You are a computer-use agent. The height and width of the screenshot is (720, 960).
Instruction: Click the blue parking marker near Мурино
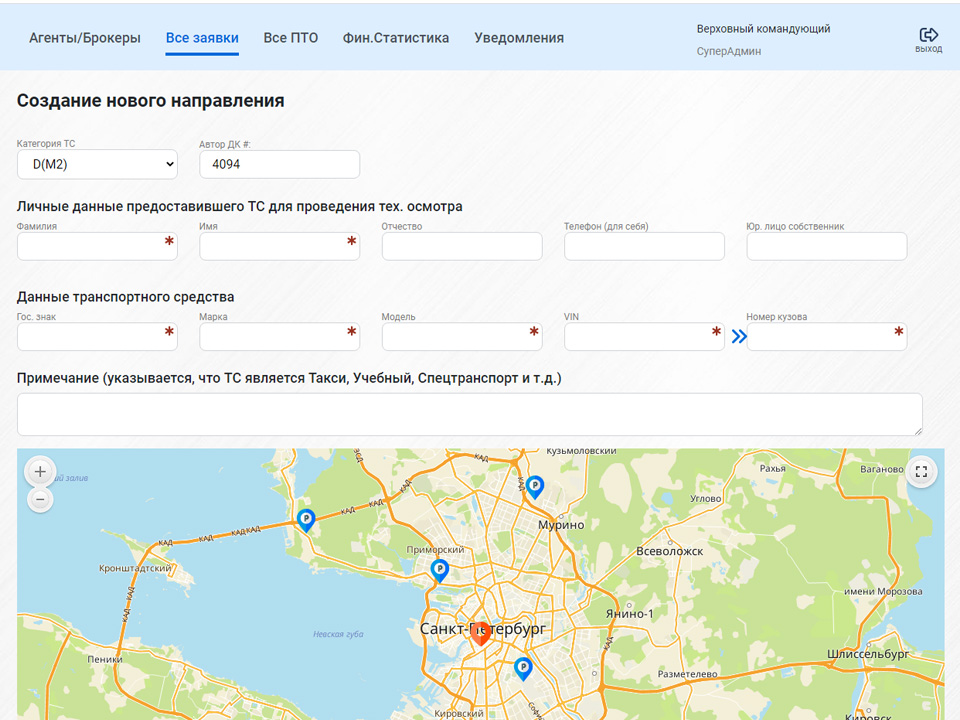(x=535, y=487)
